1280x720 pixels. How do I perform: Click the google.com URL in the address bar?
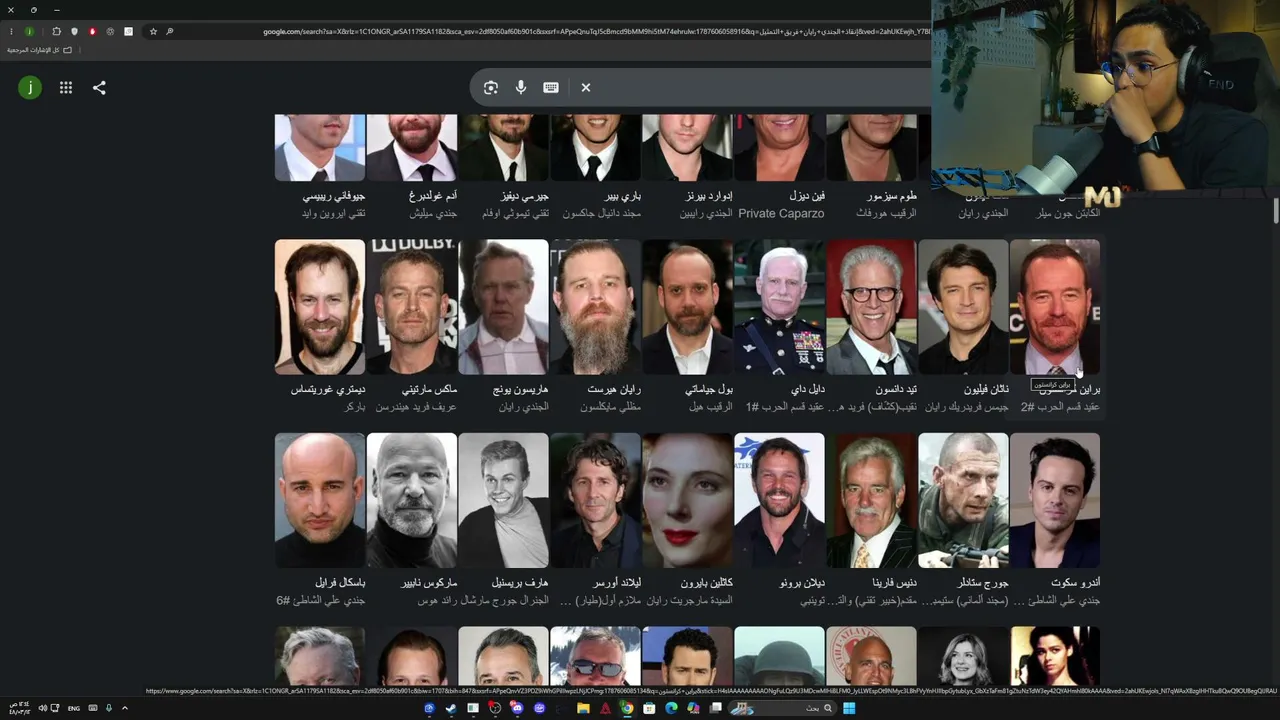tap(596, 32)
